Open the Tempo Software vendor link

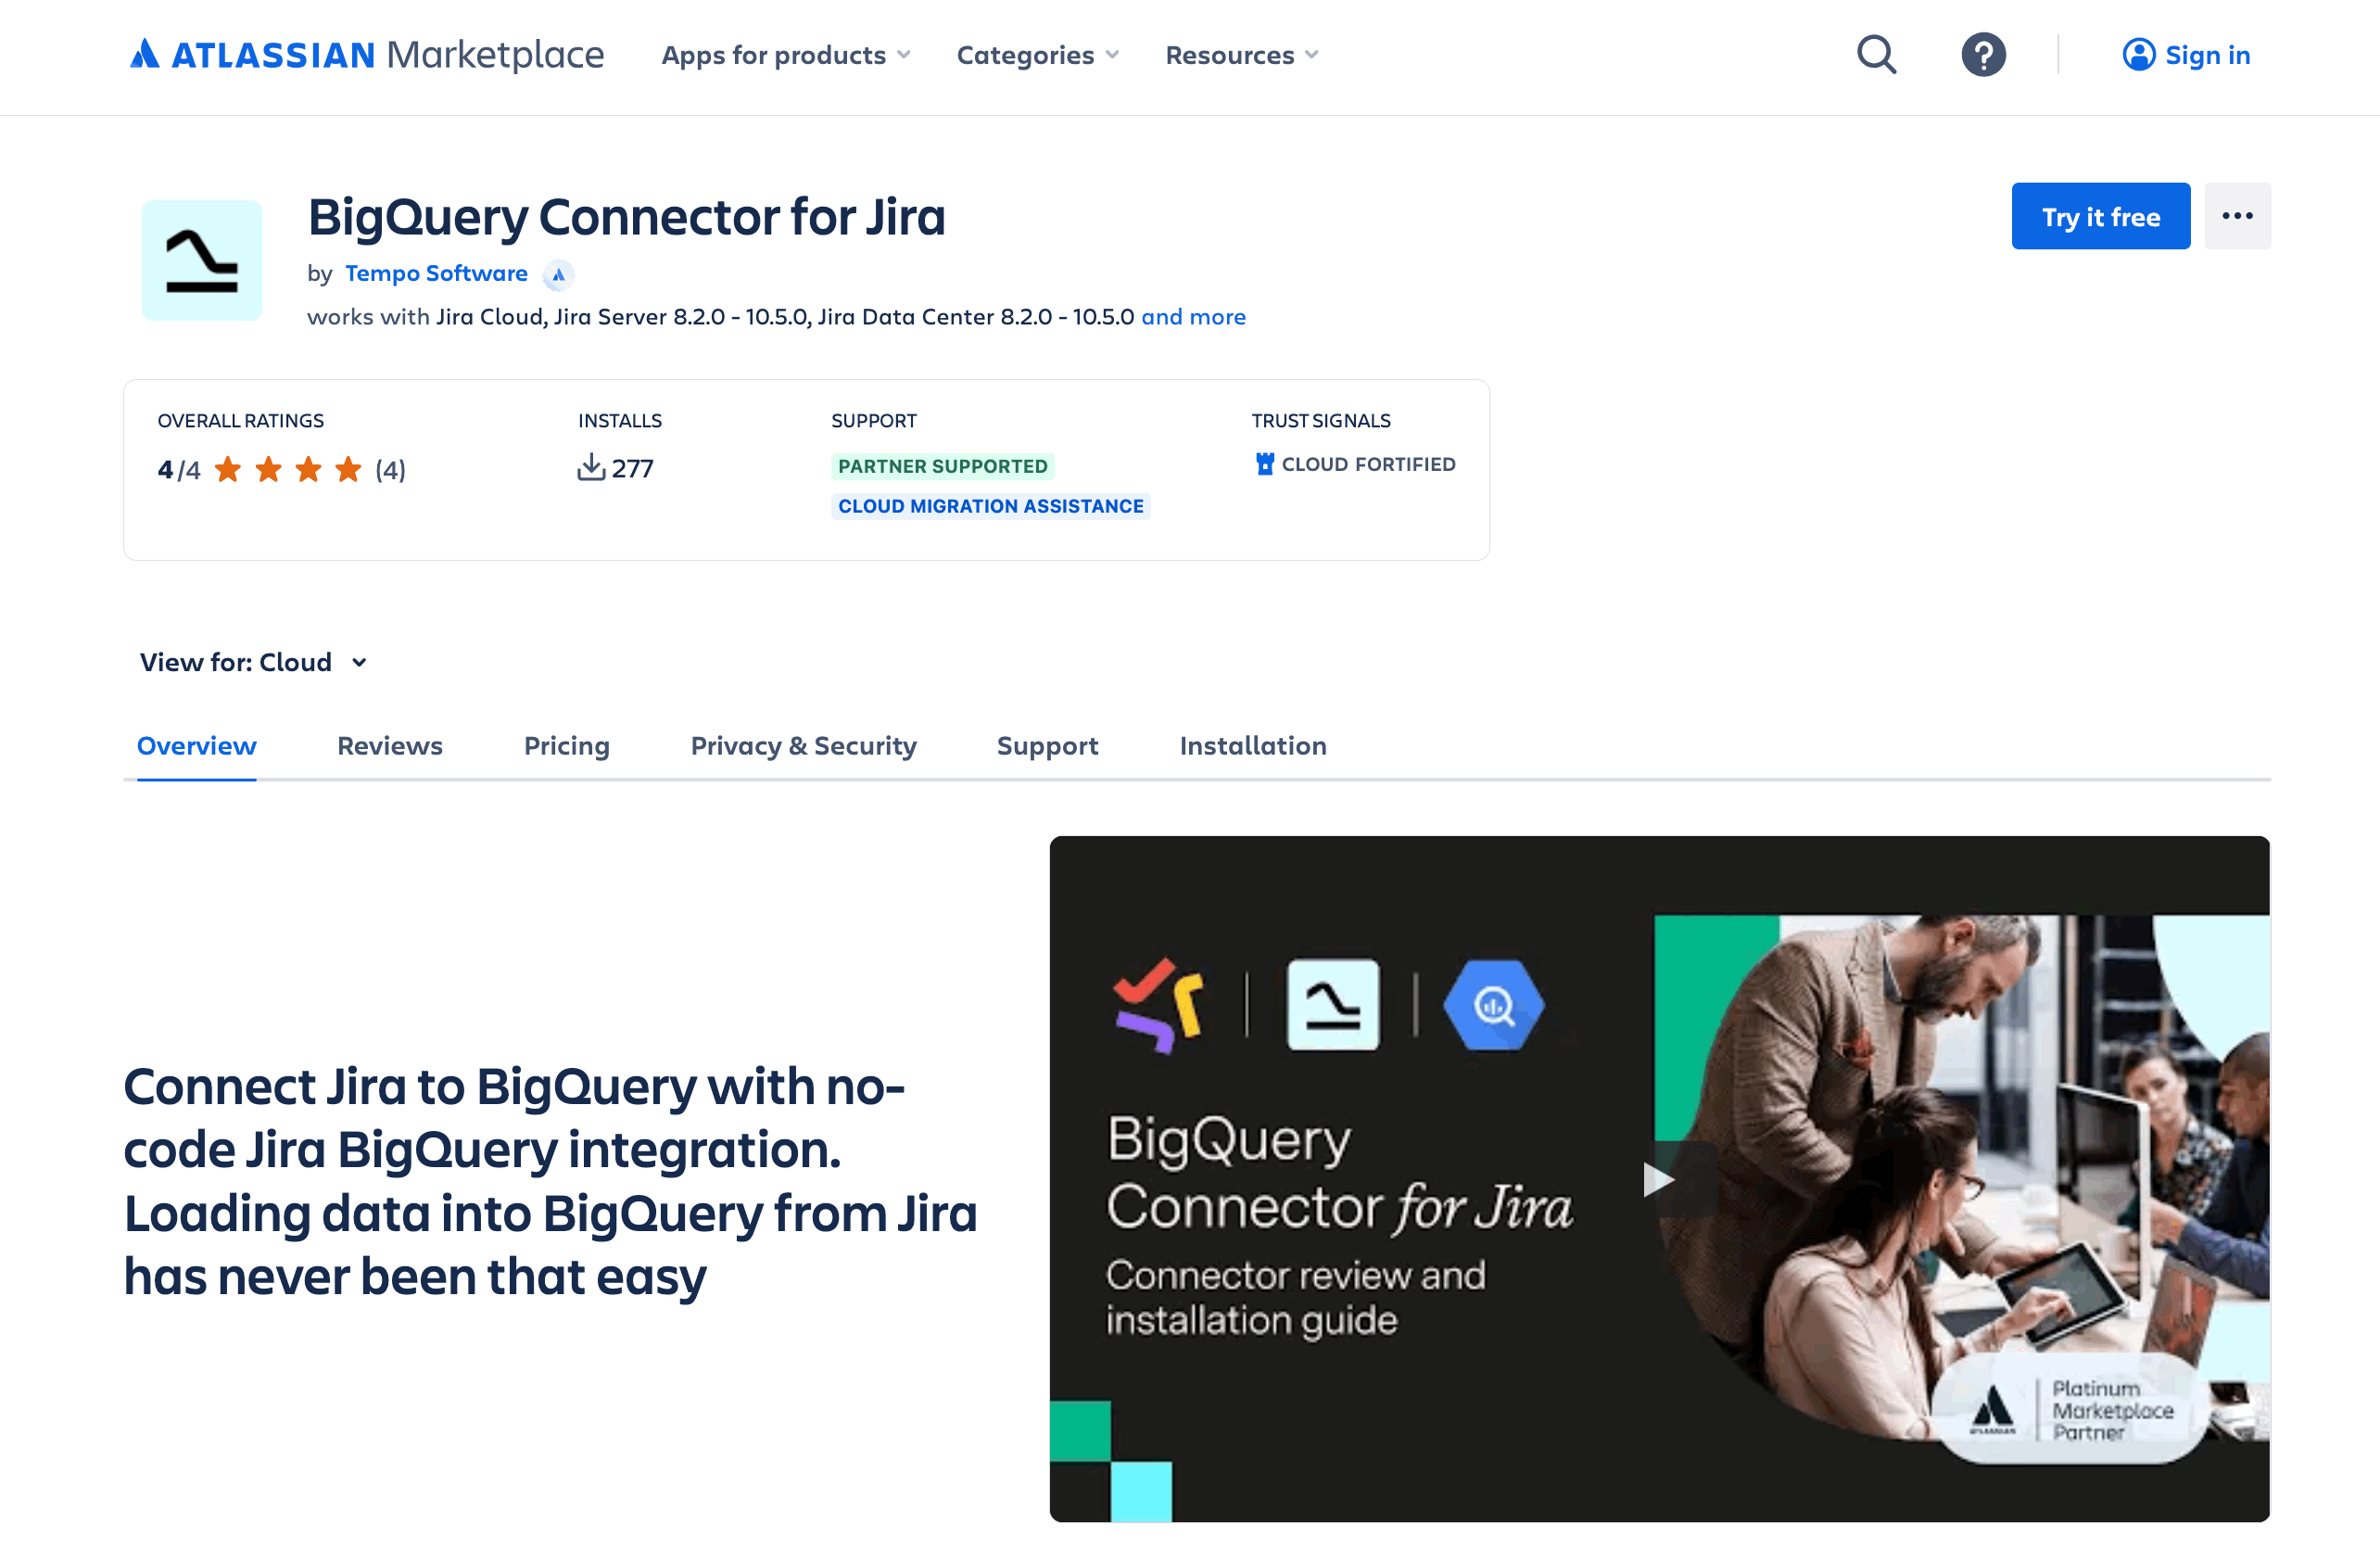click(x=436, y=273)
